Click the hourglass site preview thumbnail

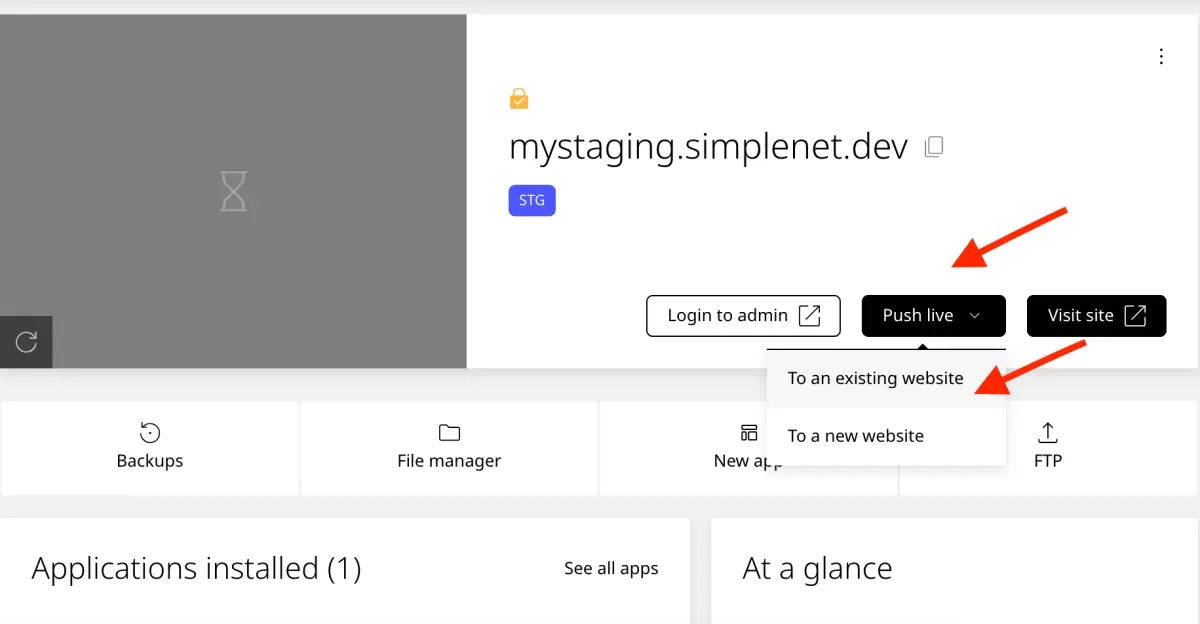coord(233,191)
